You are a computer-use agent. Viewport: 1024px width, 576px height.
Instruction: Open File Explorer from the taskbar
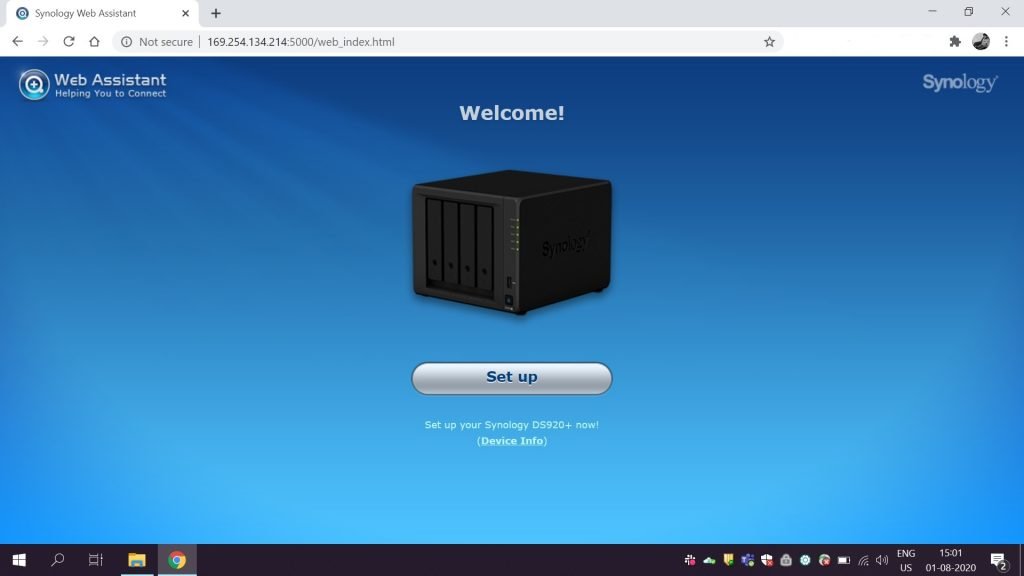click(136, 560)
